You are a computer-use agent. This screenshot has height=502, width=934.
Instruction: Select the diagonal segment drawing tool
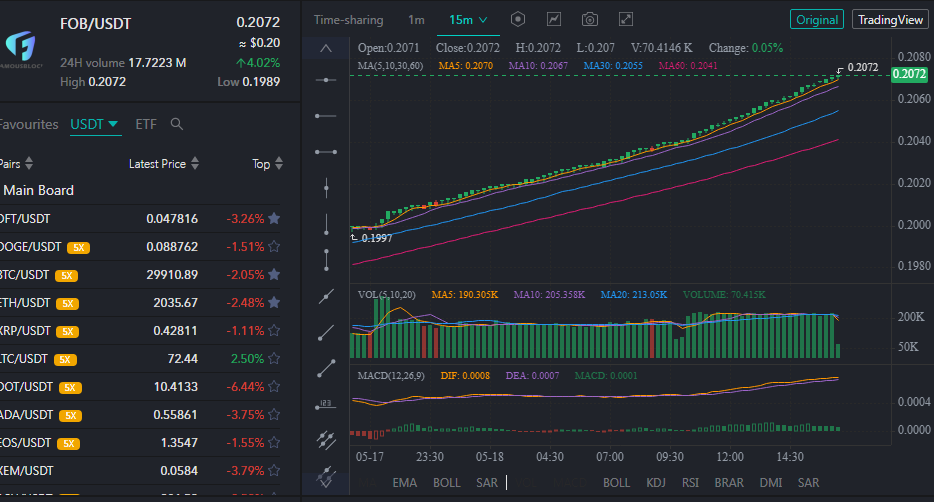tap(326, 369)
